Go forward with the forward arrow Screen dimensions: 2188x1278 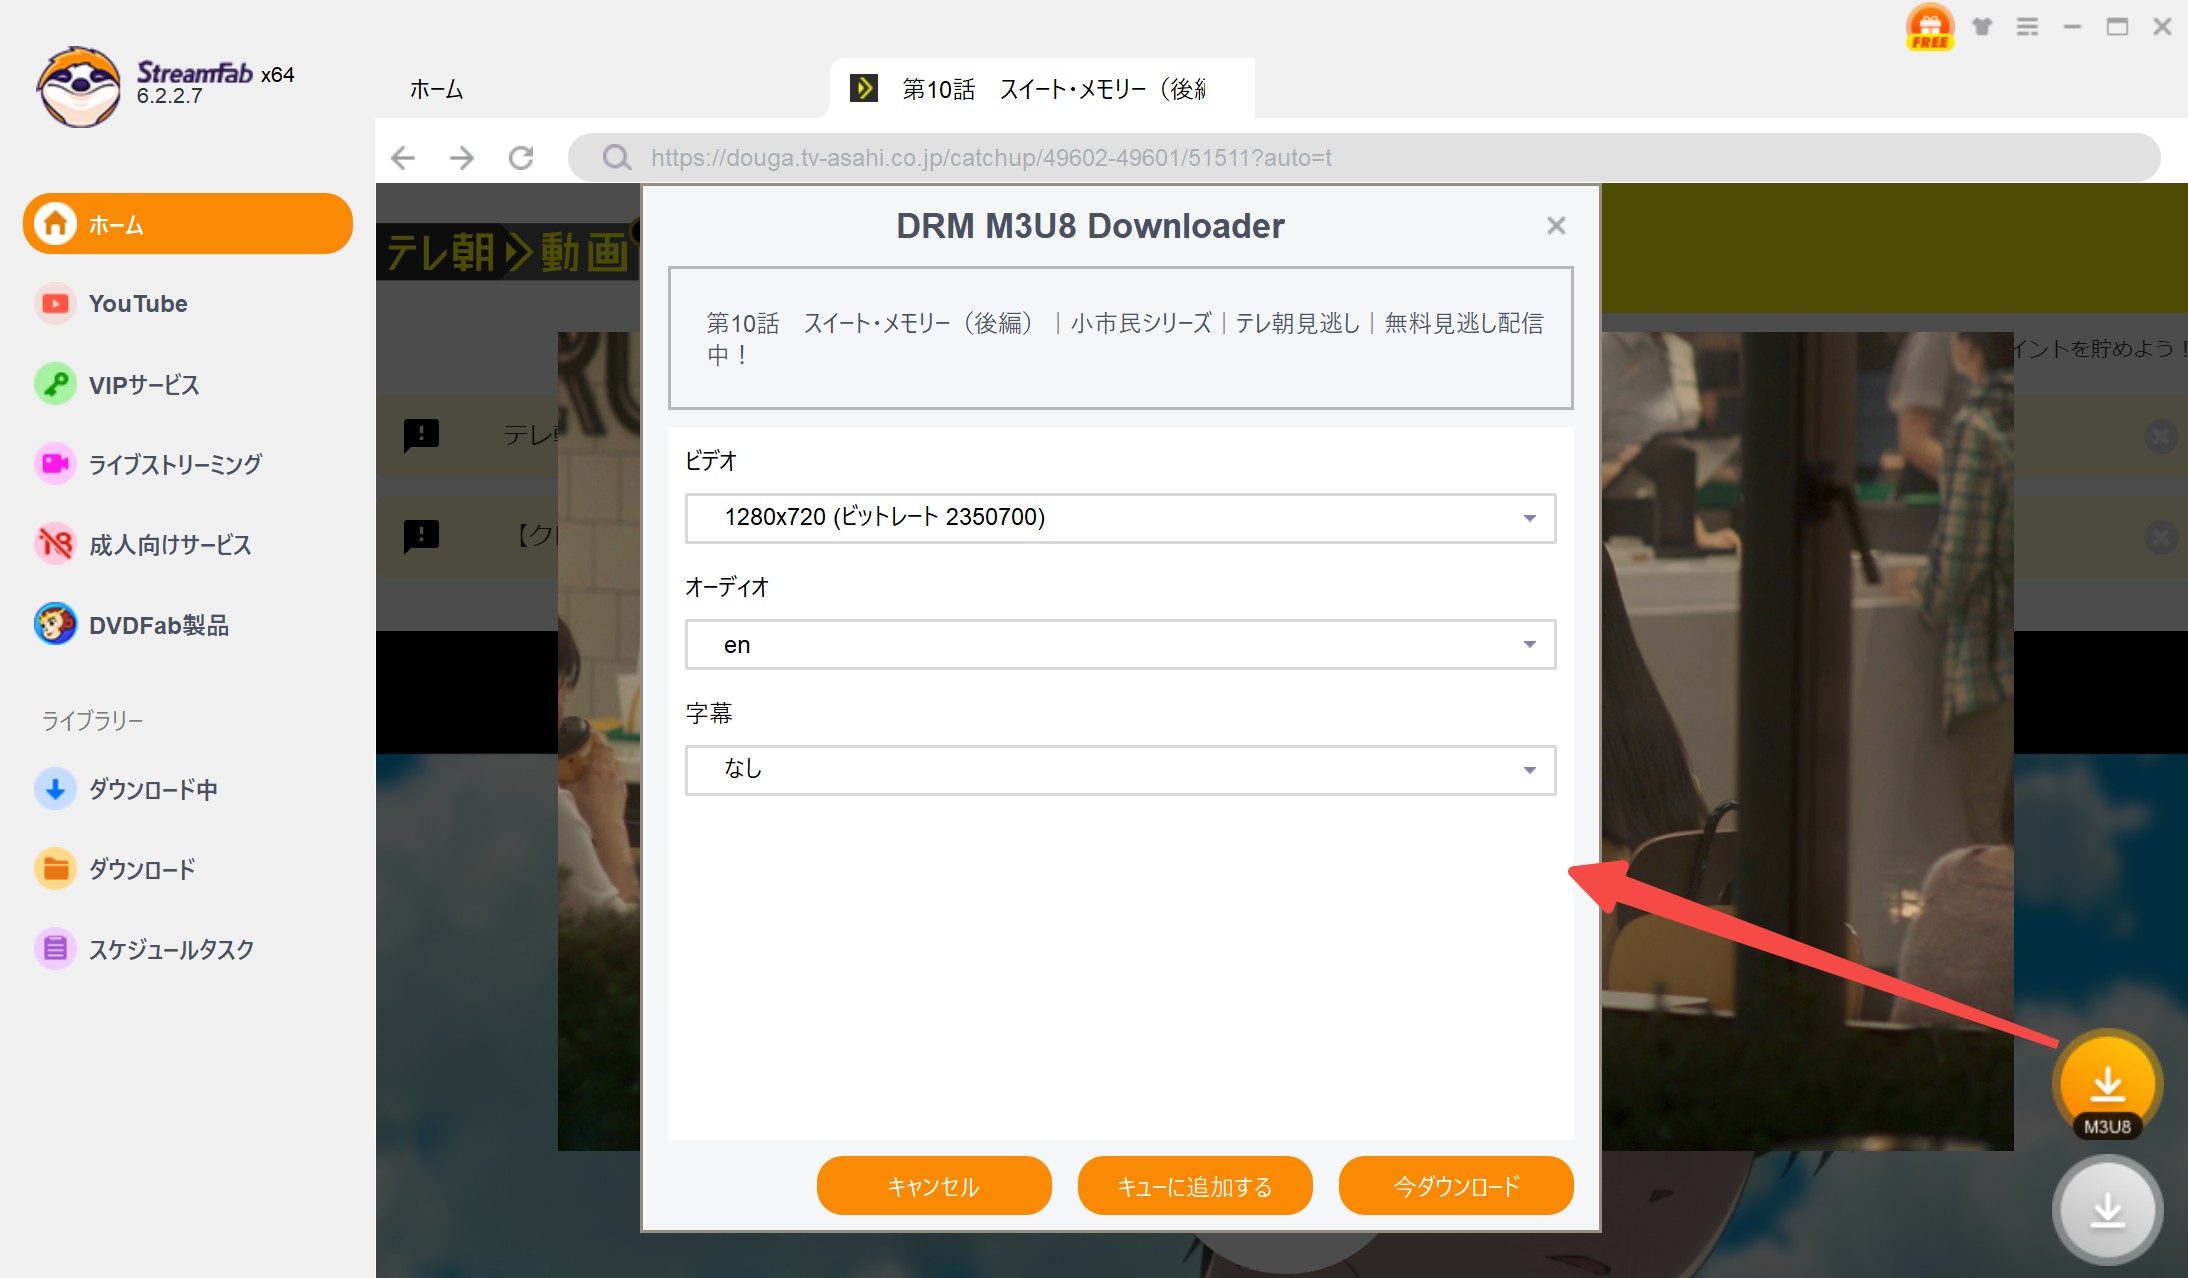tap(462, 158)
